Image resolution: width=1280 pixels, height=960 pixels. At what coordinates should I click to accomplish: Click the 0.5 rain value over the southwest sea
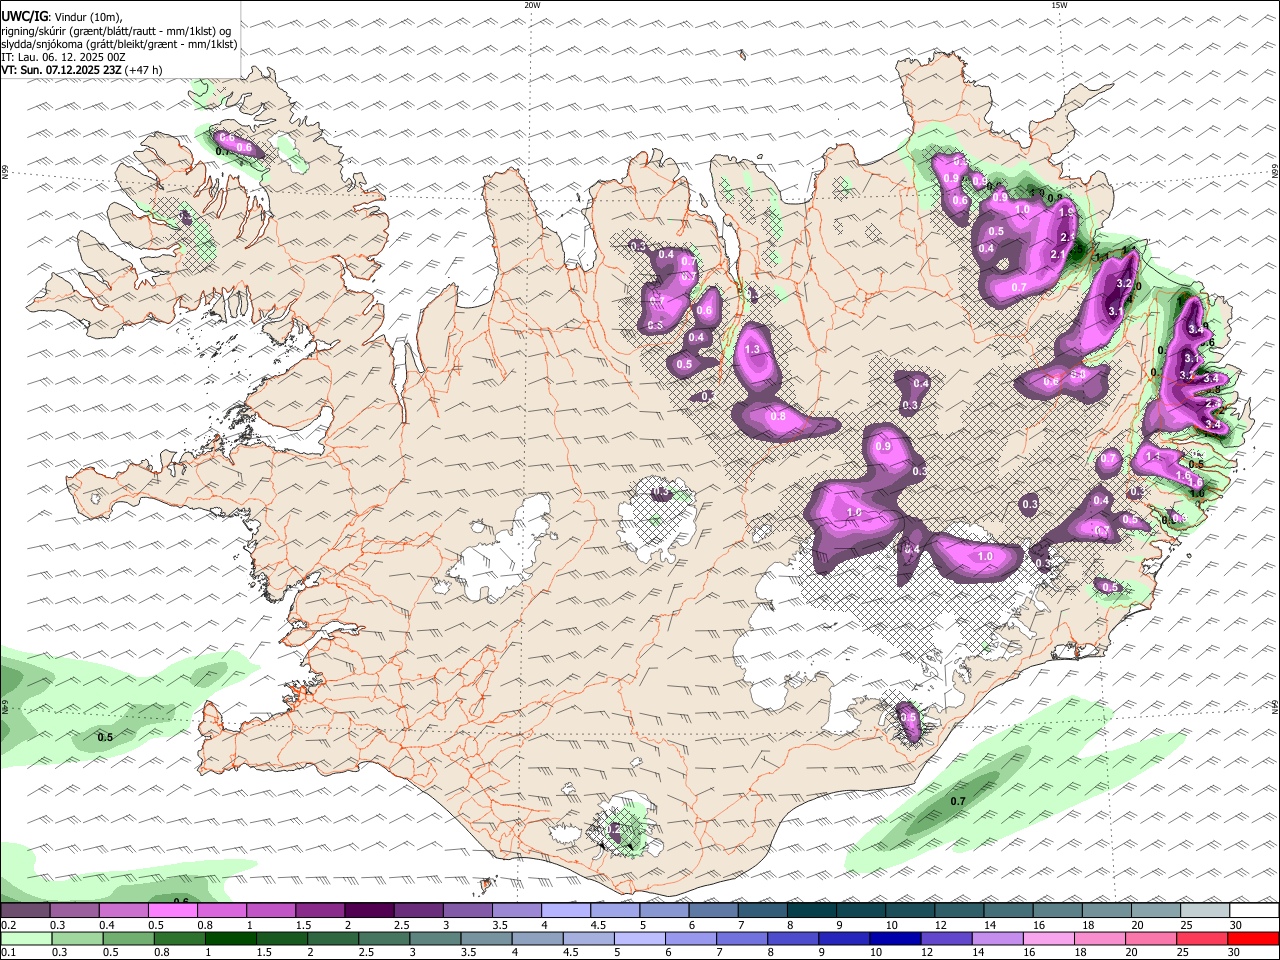tap(105, 737)
